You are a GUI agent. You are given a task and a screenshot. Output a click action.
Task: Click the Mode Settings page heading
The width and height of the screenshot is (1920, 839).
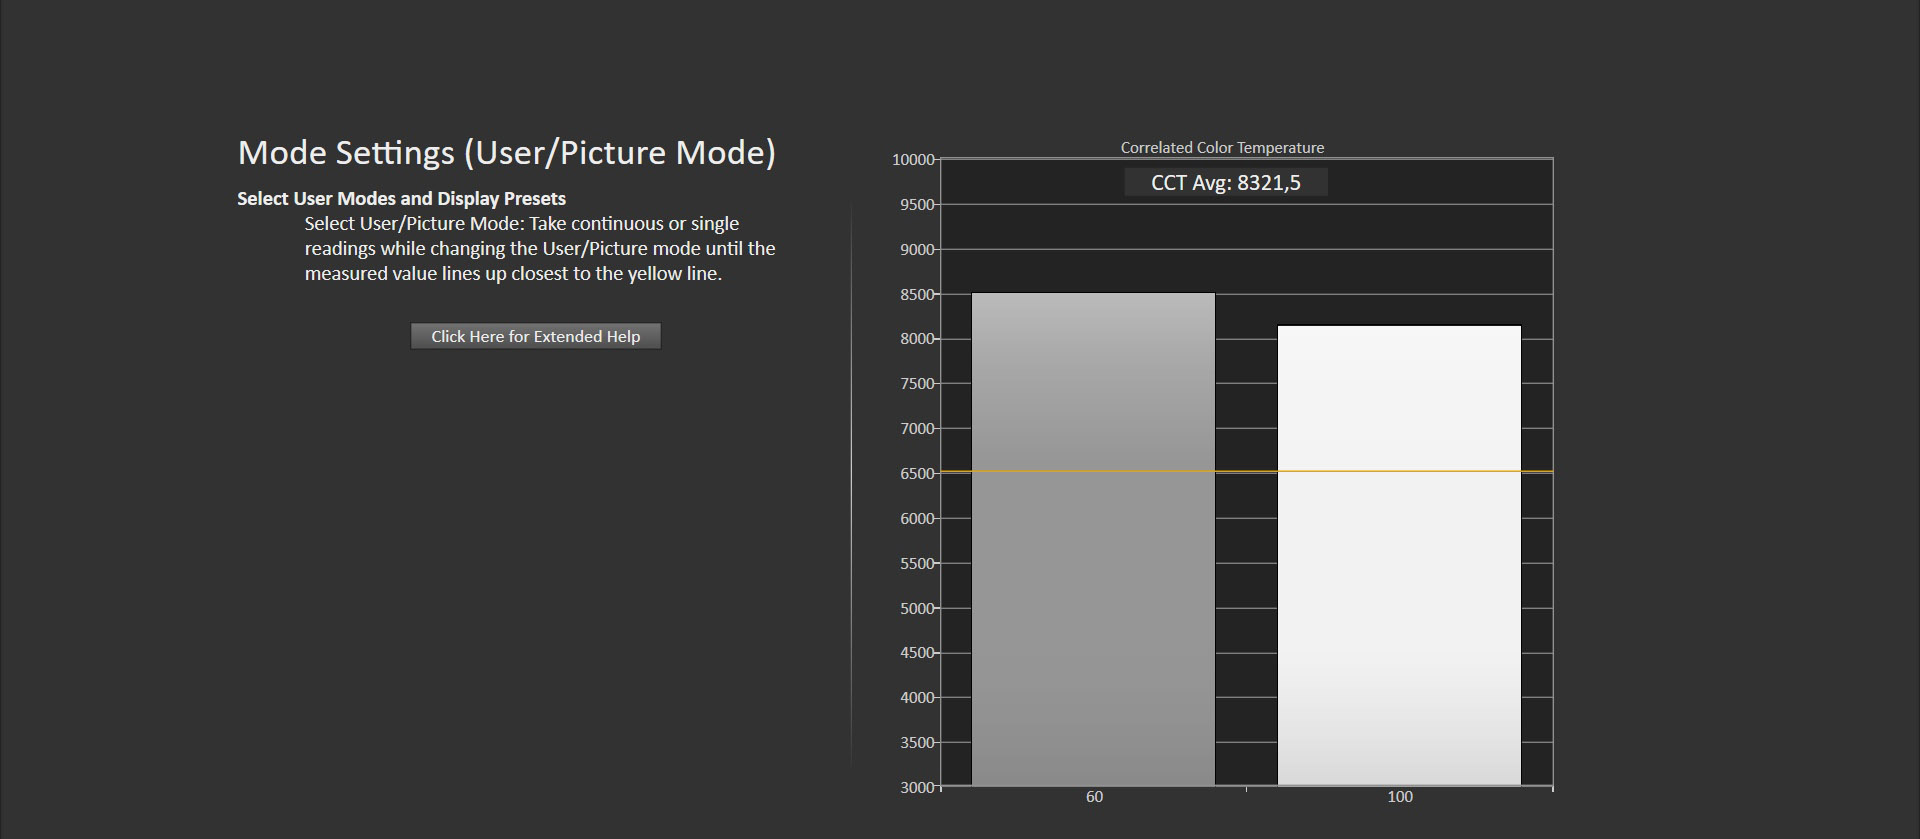point(506,153)
